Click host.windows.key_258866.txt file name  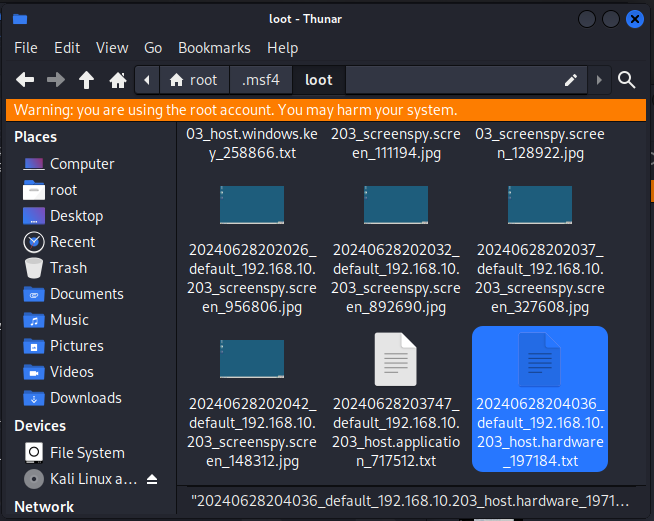point(252,143)
